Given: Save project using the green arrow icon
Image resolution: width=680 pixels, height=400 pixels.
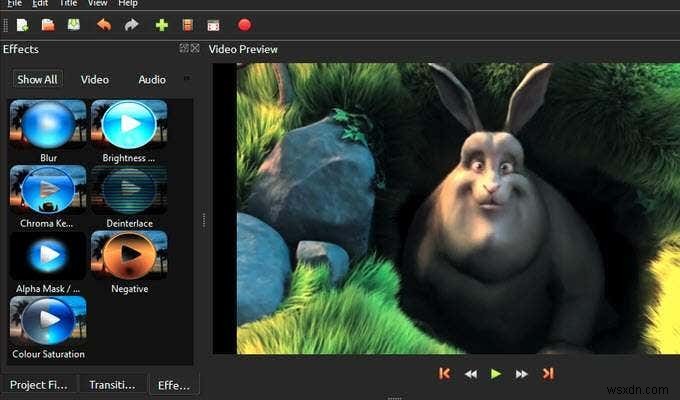Looking at the screenshot, I should point(74,25).
